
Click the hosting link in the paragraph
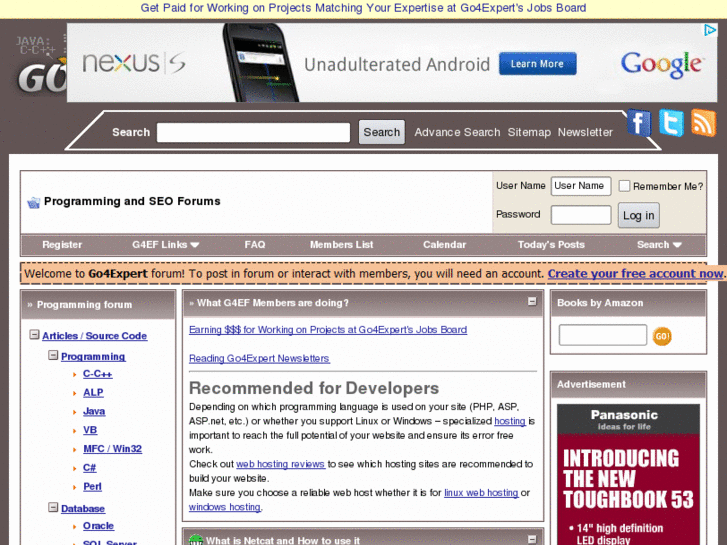pos(510,421)
